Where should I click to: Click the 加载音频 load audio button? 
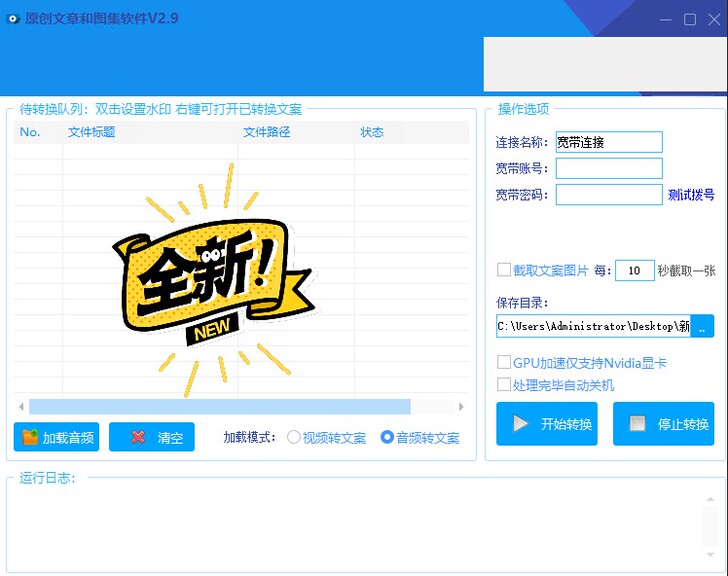pos(56,437)
